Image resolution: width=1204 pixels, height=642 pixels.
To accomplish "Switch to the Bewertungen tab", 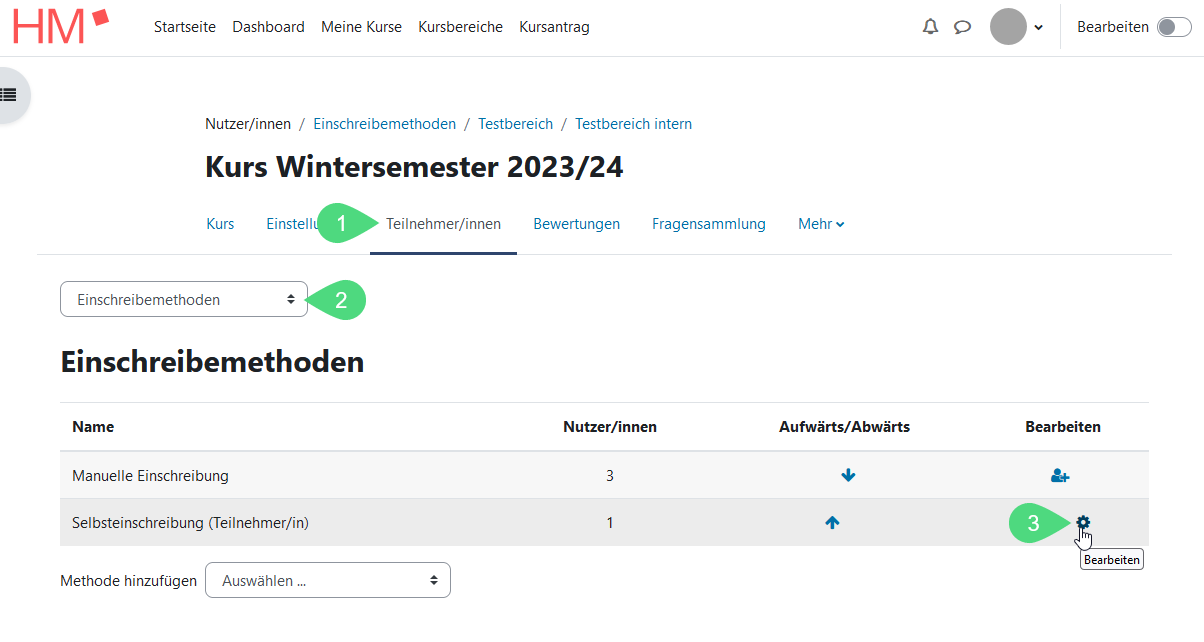I will 576,224.
